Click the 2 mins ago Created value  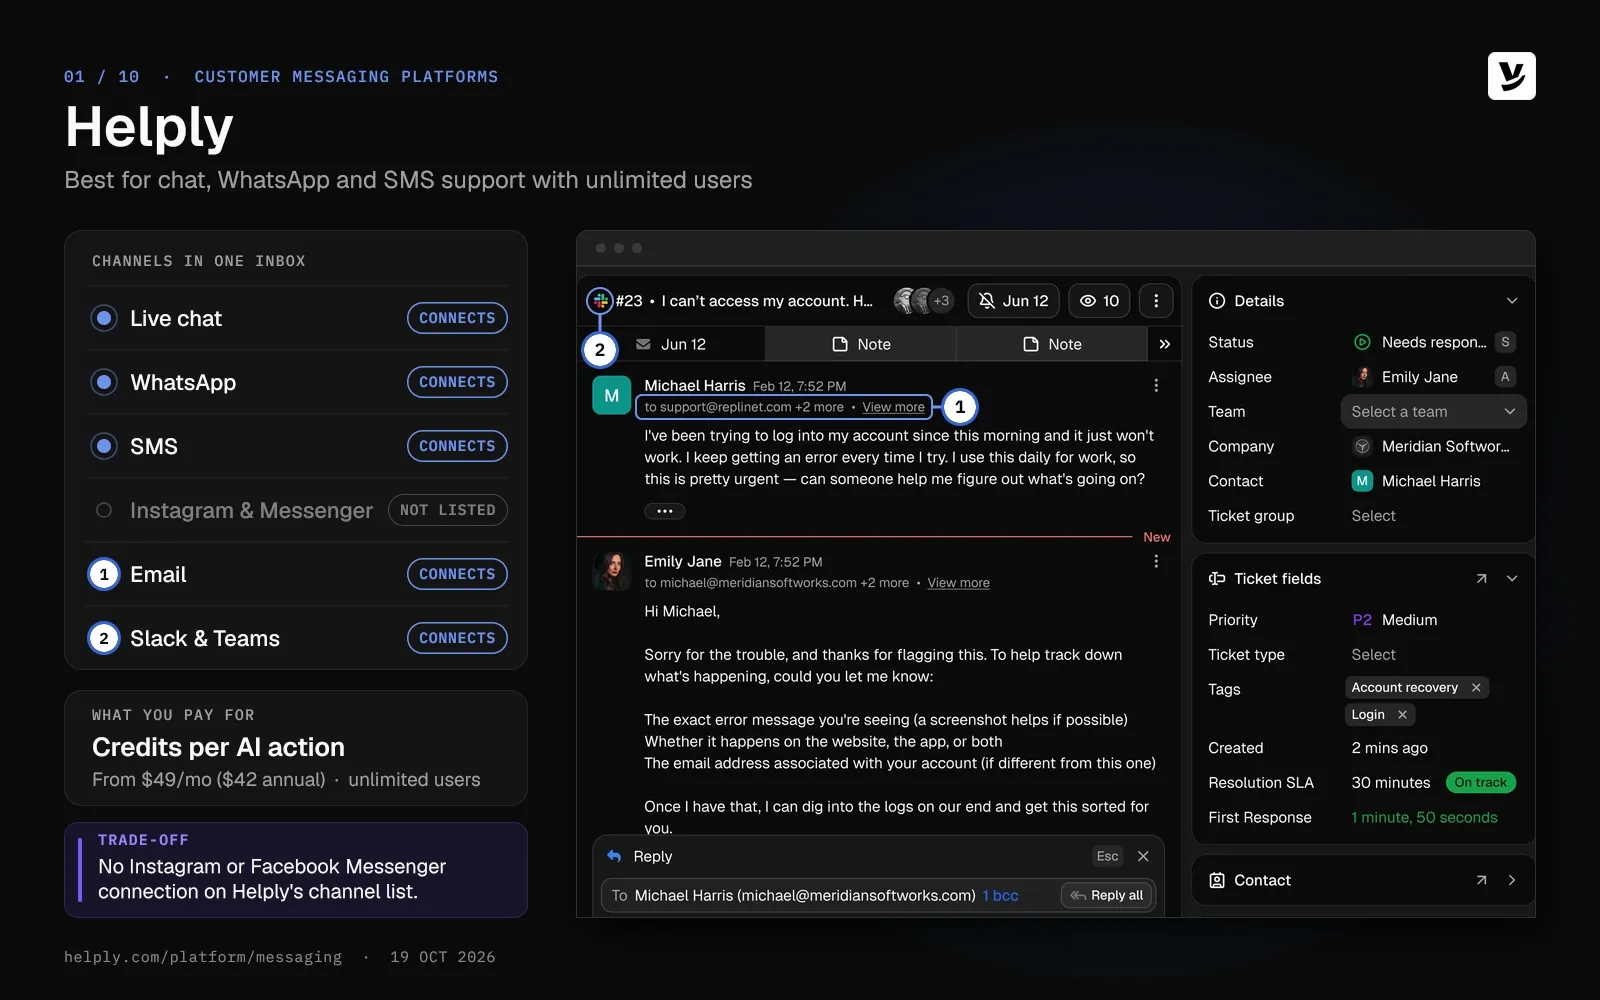pyautogui.click(x=1389, y=748)
